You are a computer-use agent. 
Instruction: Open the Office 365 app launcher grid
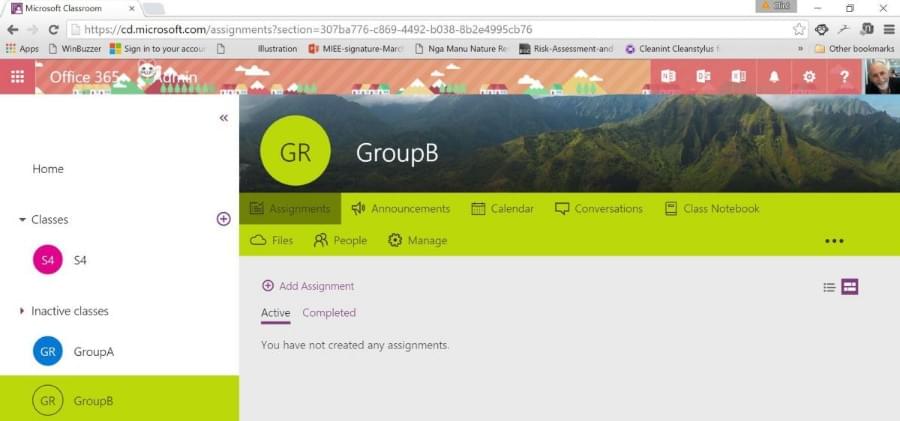17,76
